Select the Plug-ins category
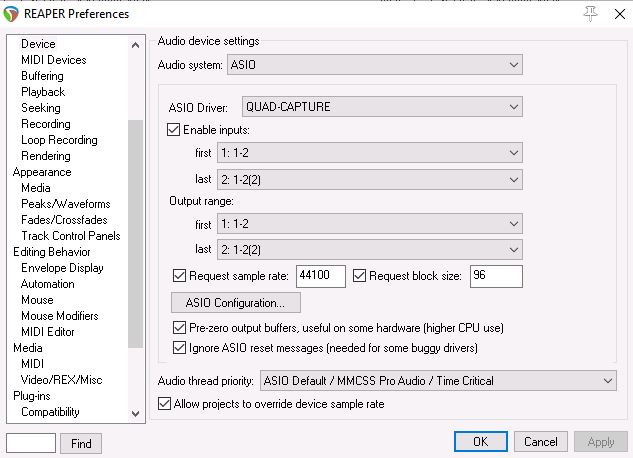This screenshot has height=458, width=633. (x=31, y=396)
